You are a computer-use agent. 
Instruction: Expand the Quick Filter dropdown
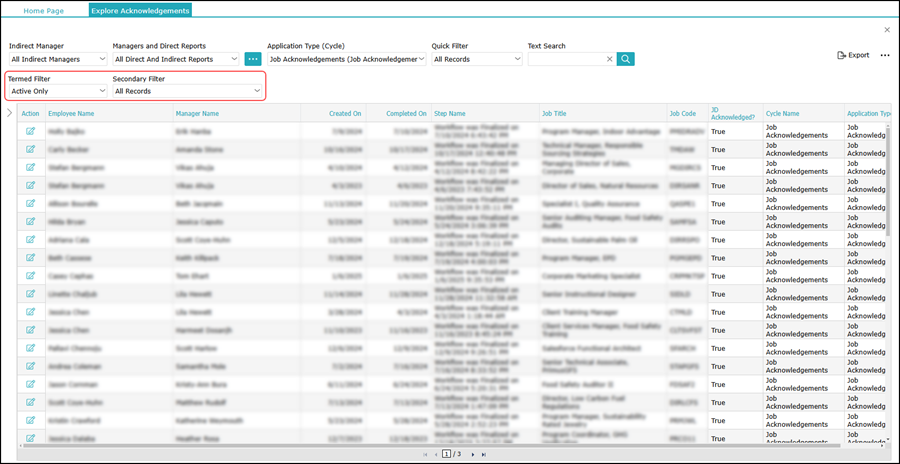click(476, 59)
